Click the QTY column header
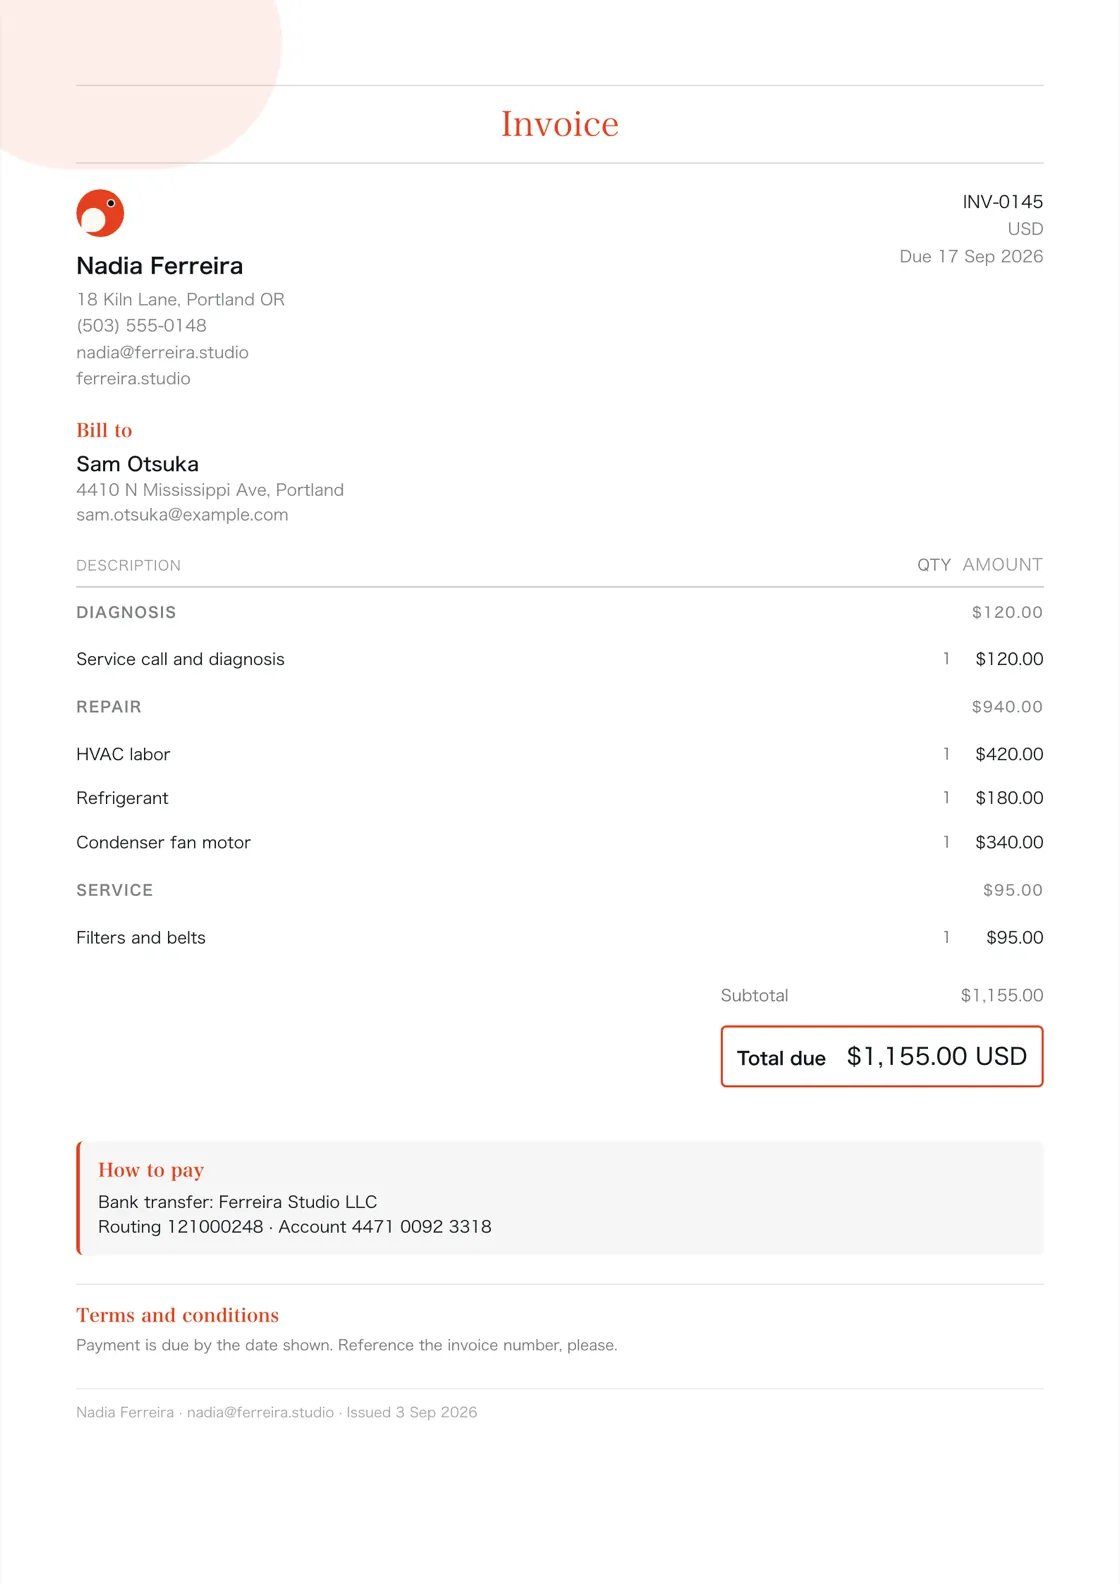1120x1584 pixels. (934, 565)
